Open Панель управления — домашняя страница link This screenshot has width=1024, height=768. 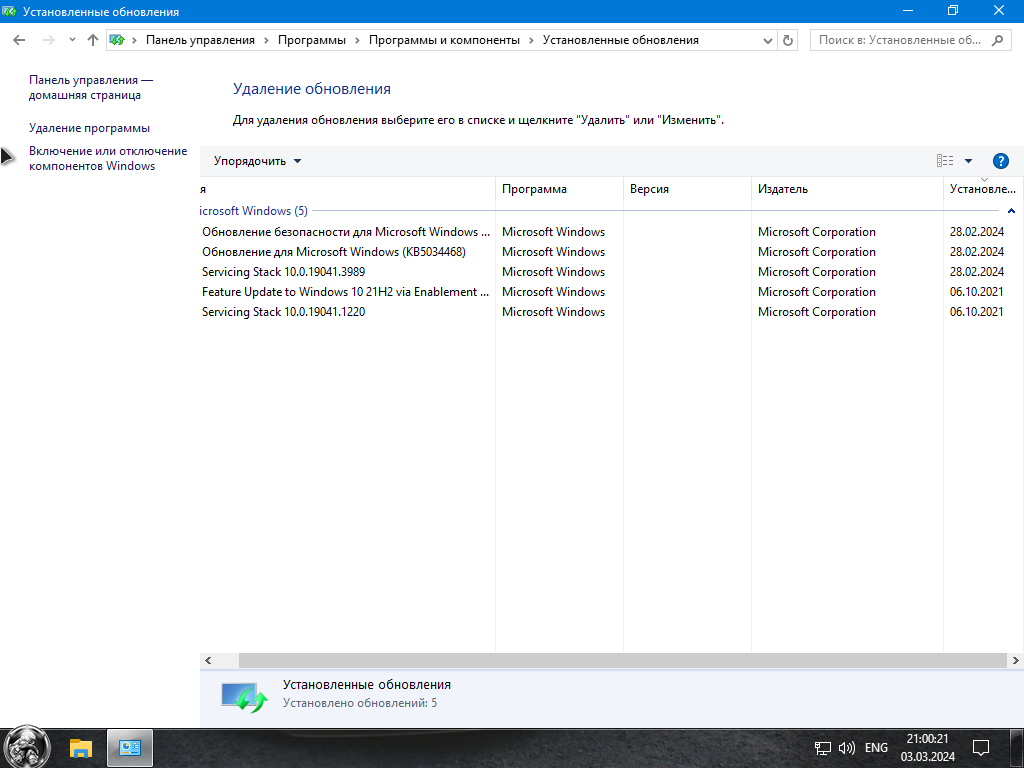91,88
